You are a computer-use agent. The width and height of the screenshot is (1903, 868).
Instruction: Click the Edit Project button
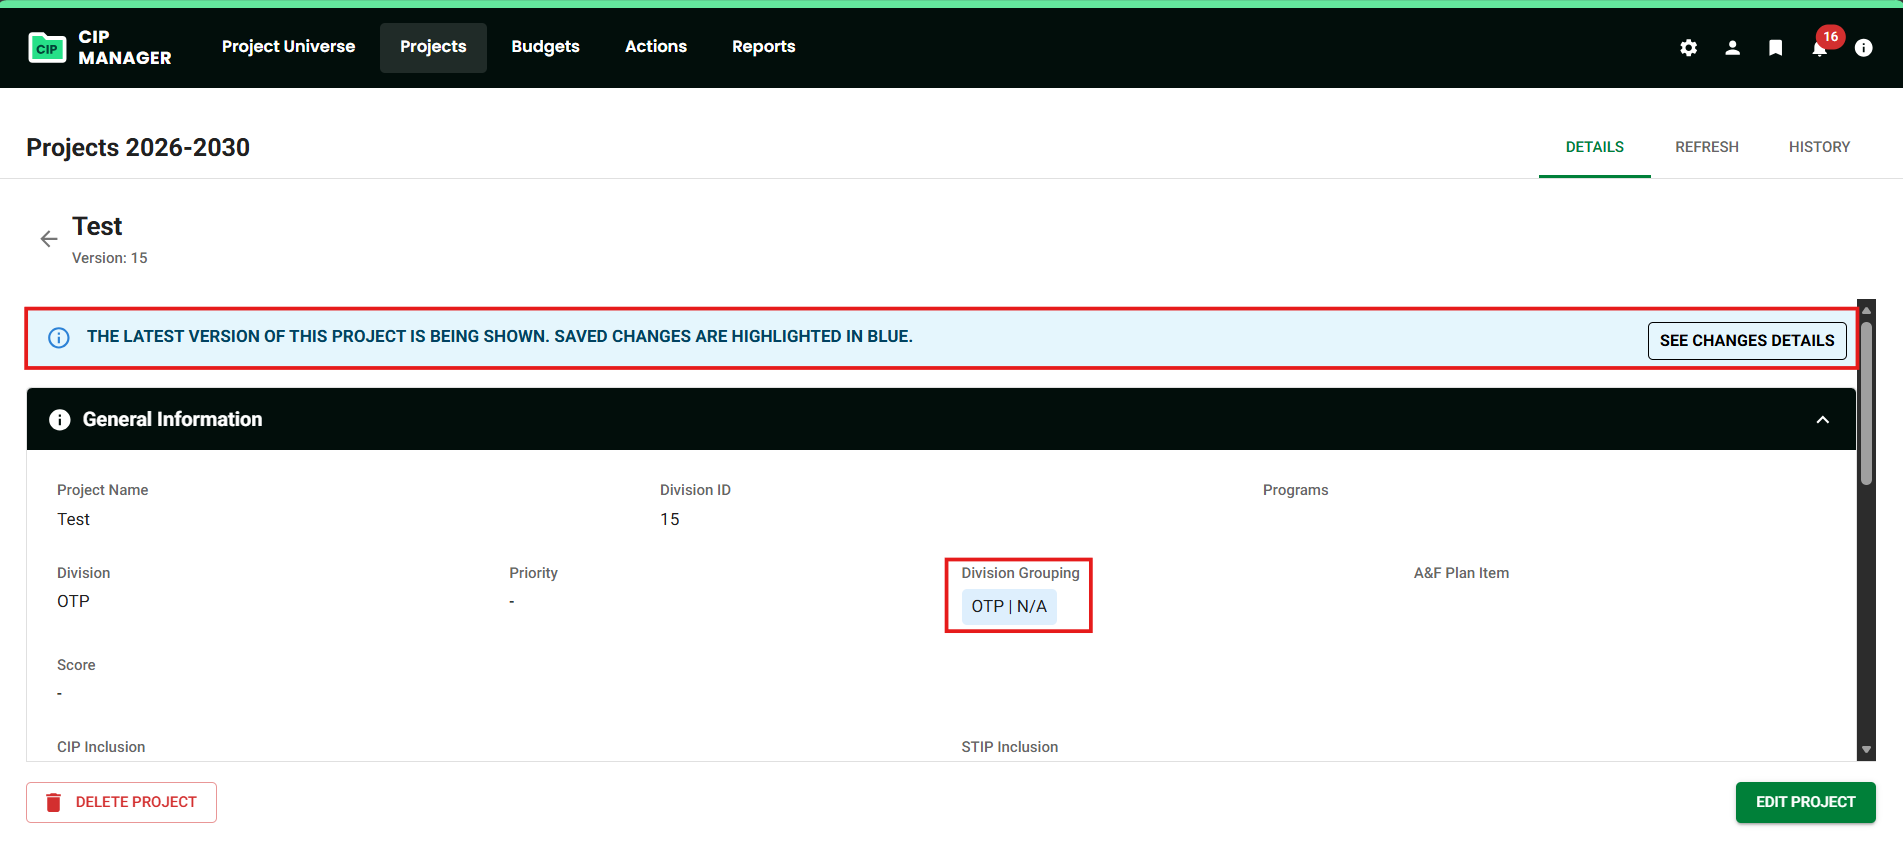[1805, 802]
